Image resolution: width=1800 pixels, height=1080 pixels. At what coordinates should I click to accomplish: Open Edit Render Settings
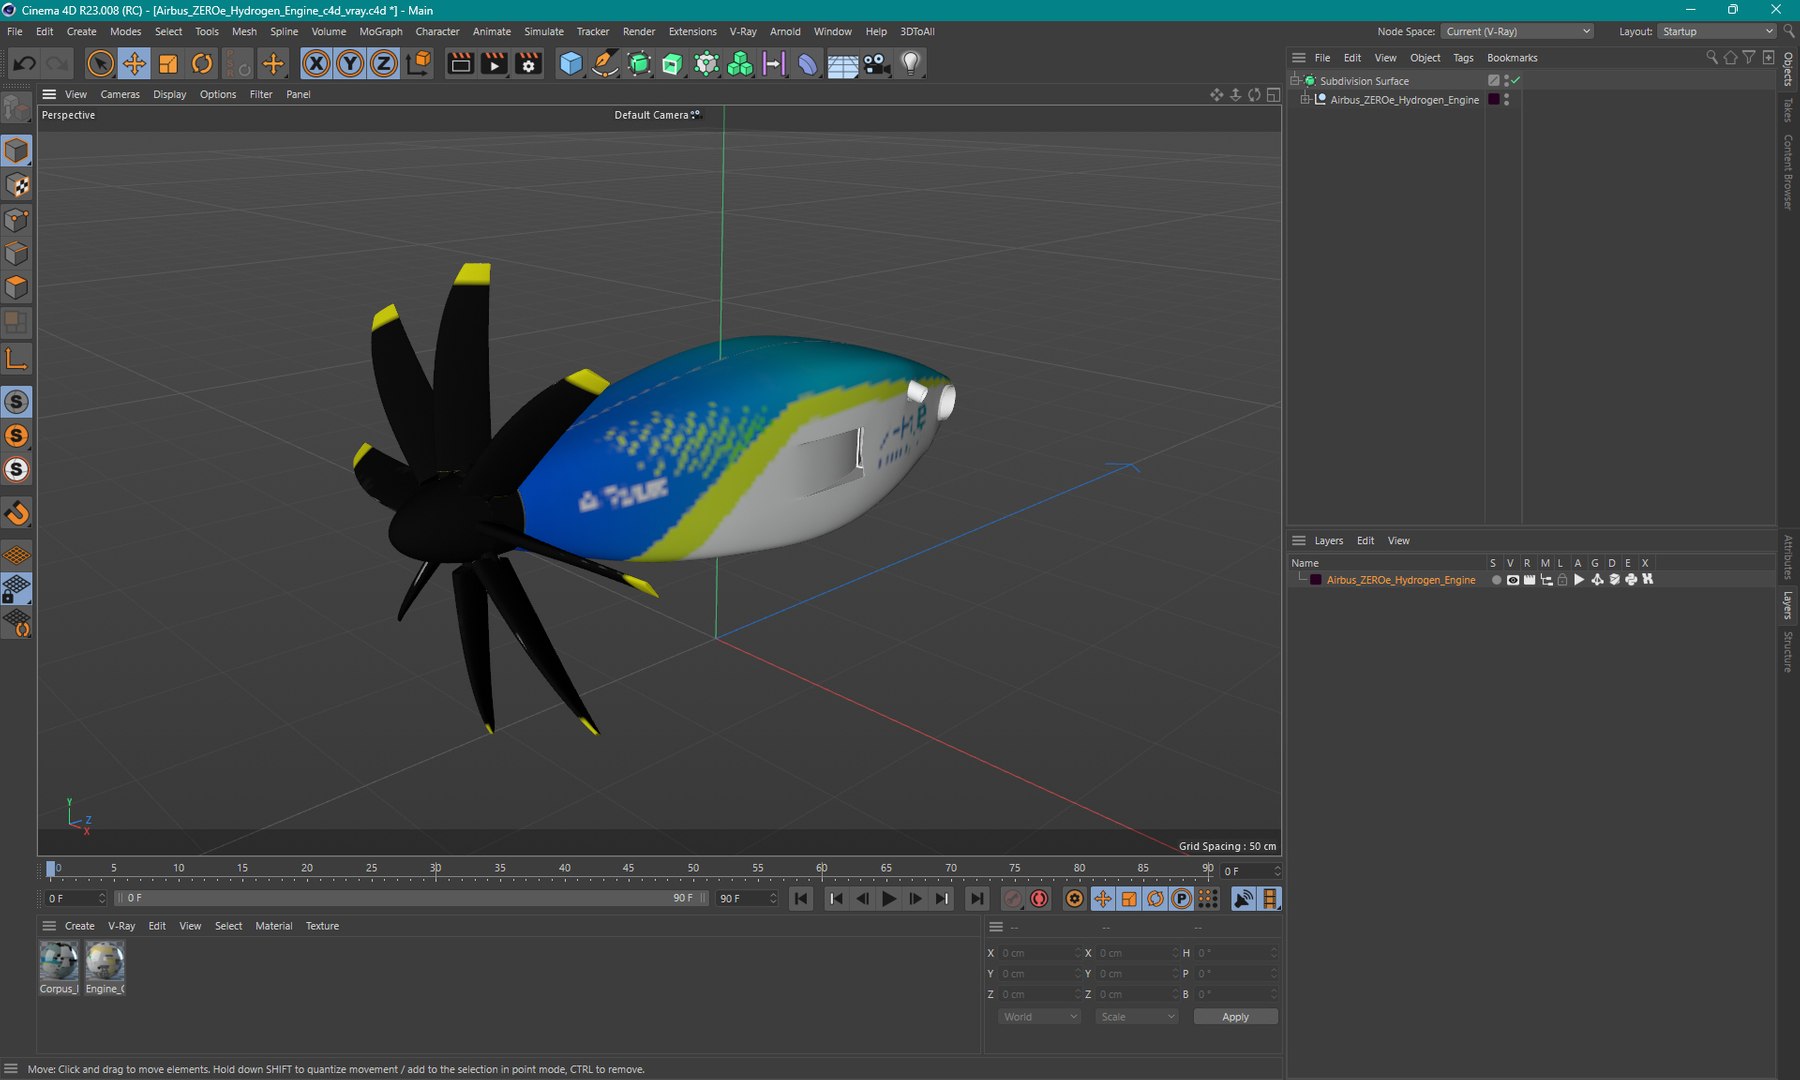[x=529, y=64]
